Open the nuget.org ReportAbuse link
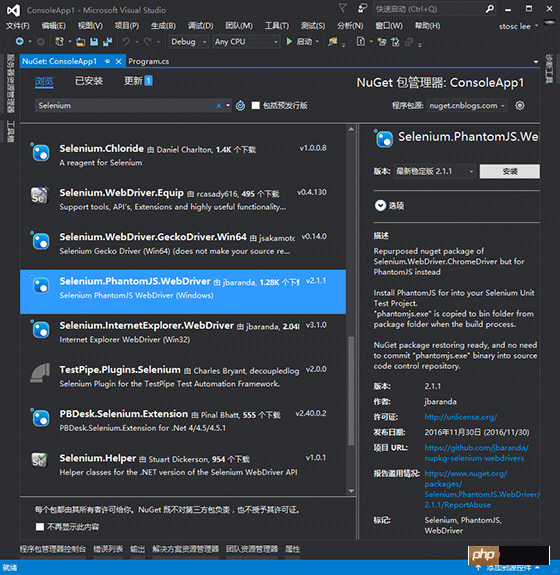560x575 pixels. (x=482, y=489)
